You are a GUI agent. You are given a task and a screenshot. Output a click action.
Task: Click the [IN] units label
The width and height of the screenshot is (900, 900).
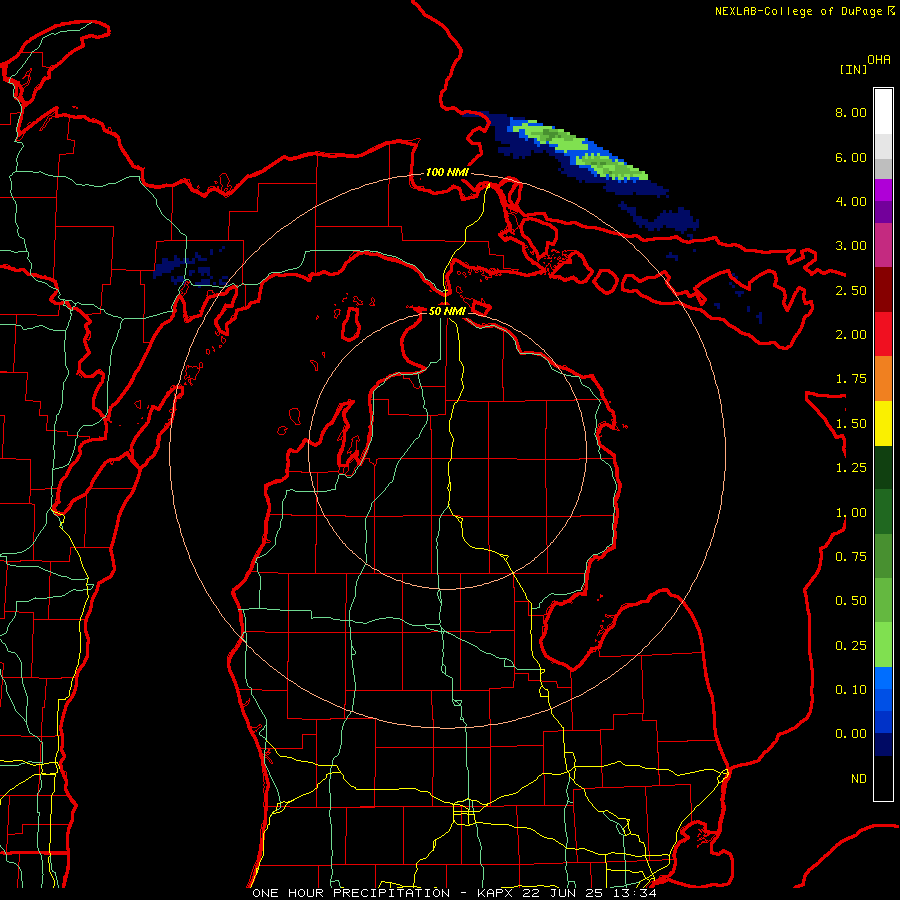coord(853,69)
